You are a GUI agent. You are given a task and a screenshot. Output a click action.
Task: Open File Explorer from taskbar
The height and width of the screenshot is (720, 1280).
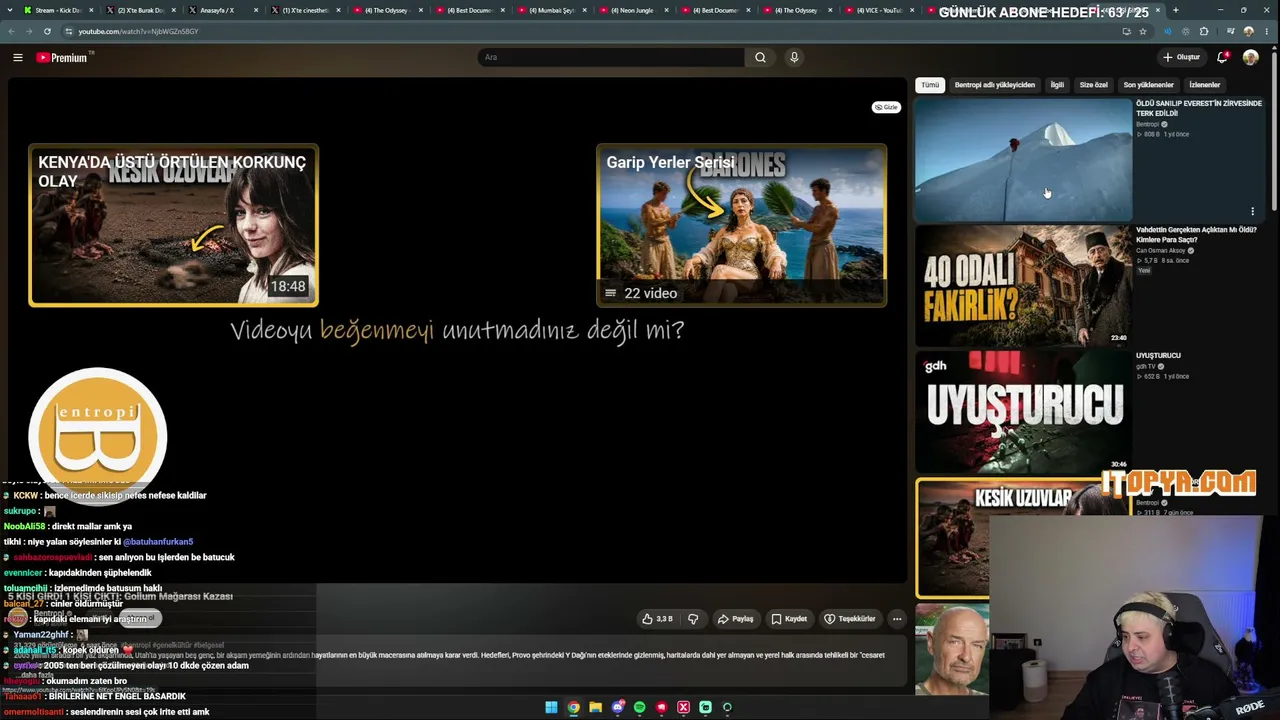coord(595,707)
